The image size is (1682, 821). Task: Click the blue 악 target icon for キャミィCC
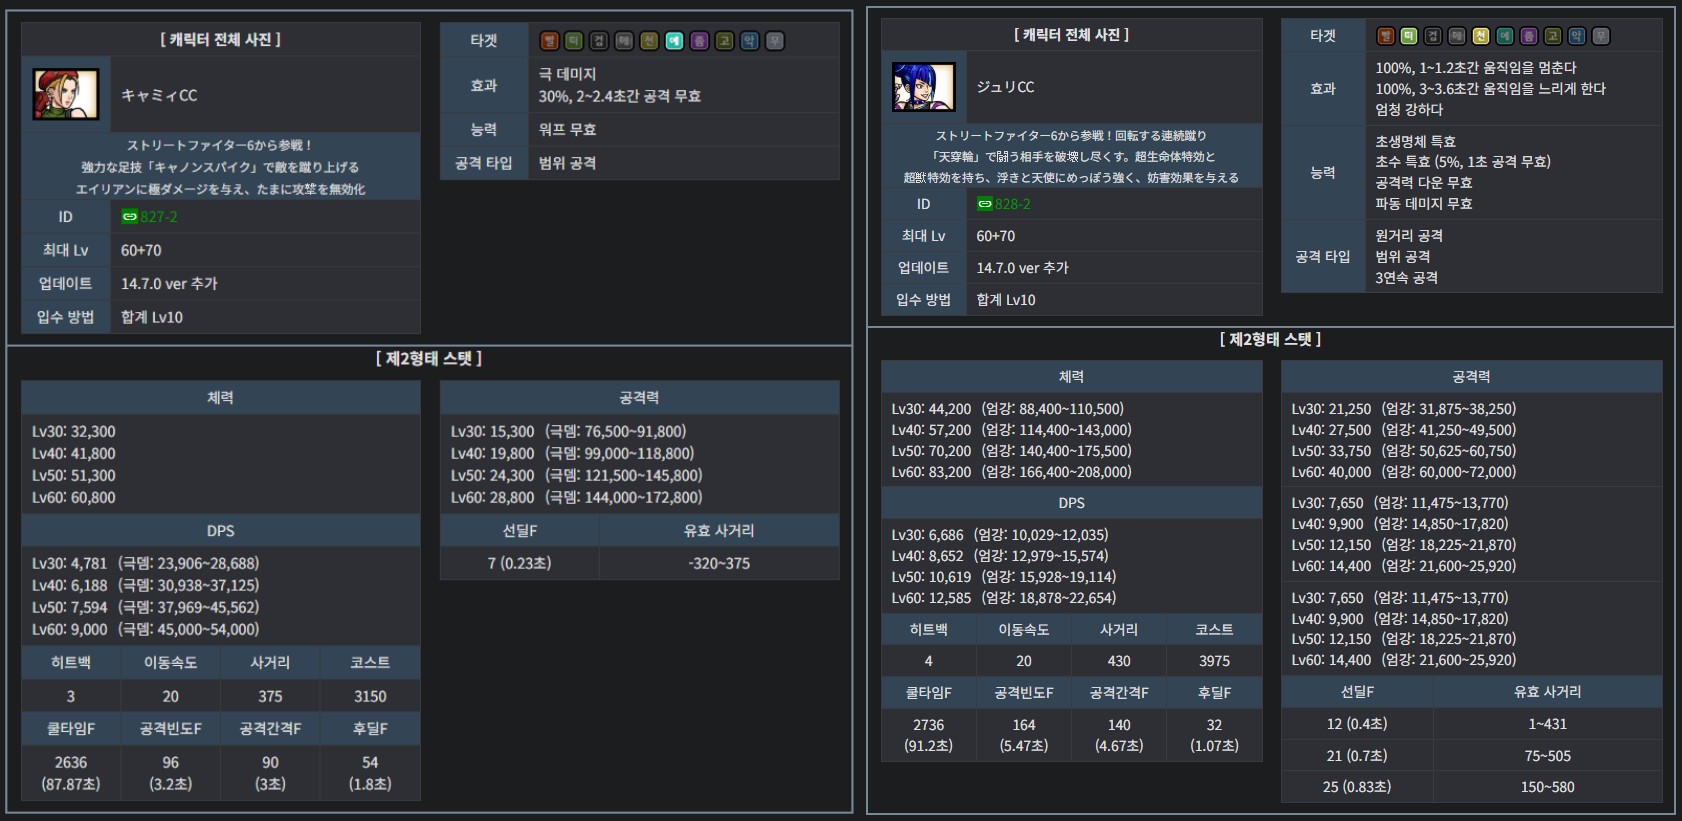click(x=749, y=41)
